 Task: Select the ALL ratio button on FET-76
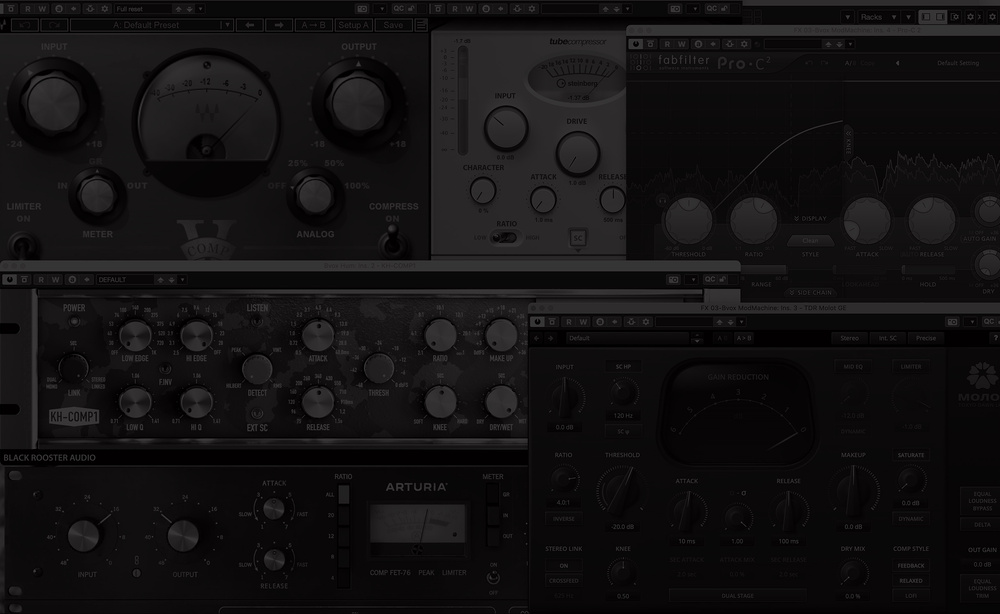[x=345, y=494]
